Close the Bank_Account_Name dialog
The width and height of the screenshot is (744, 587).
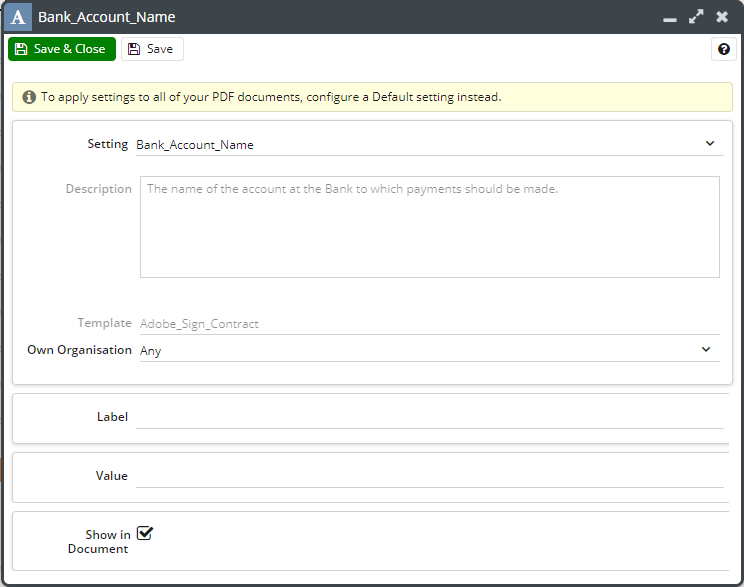(722, 17)
